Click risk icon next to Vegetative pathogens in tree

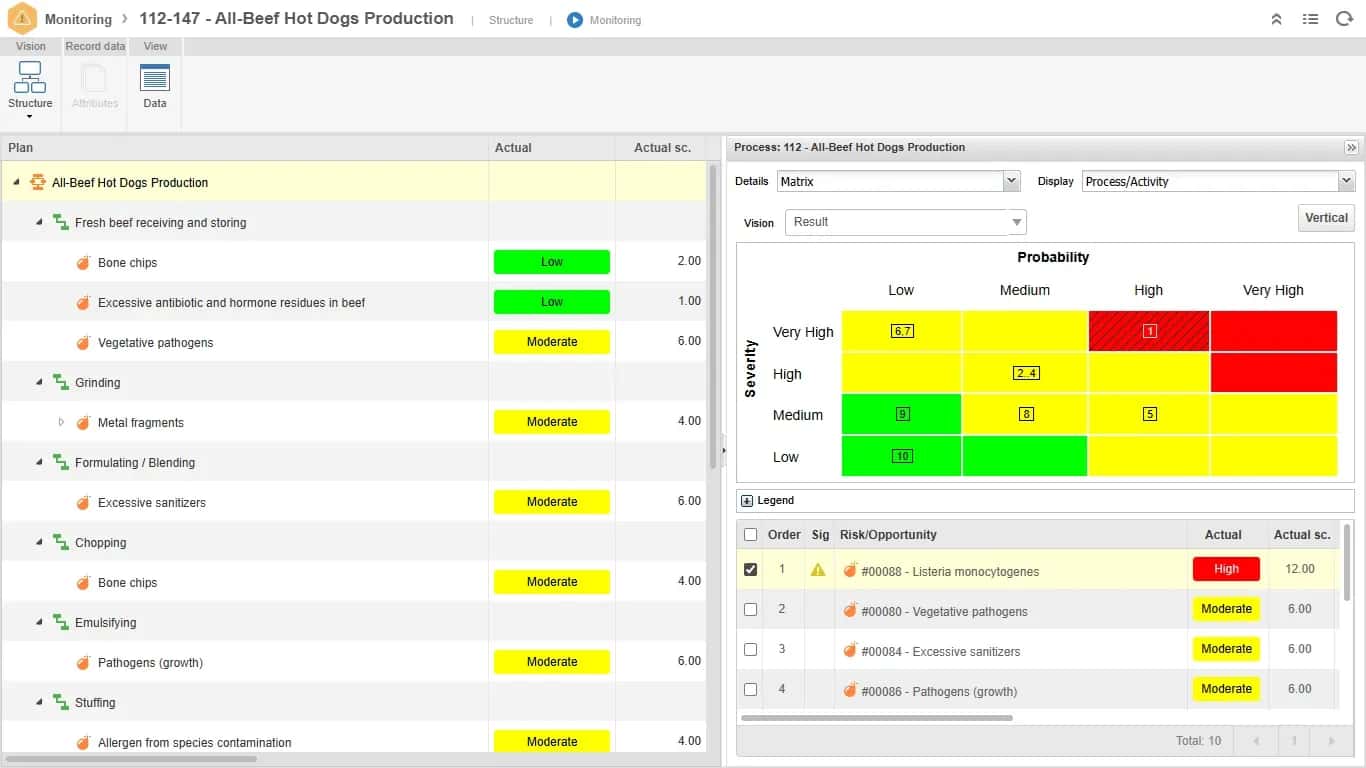tap(84, 342)
